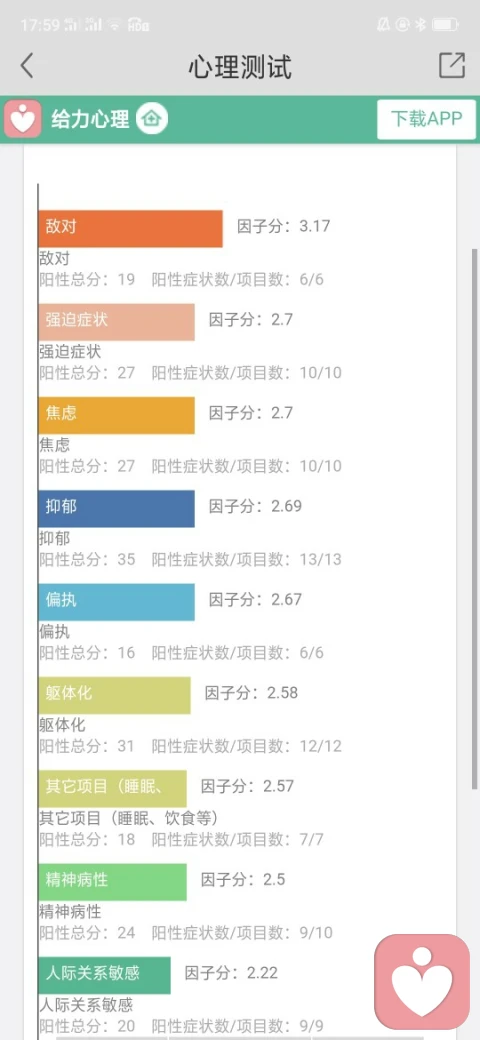Screen dimensions: 480x1040
Task: Select the pink 强迫症状 bar
Action: pos(117,322)
